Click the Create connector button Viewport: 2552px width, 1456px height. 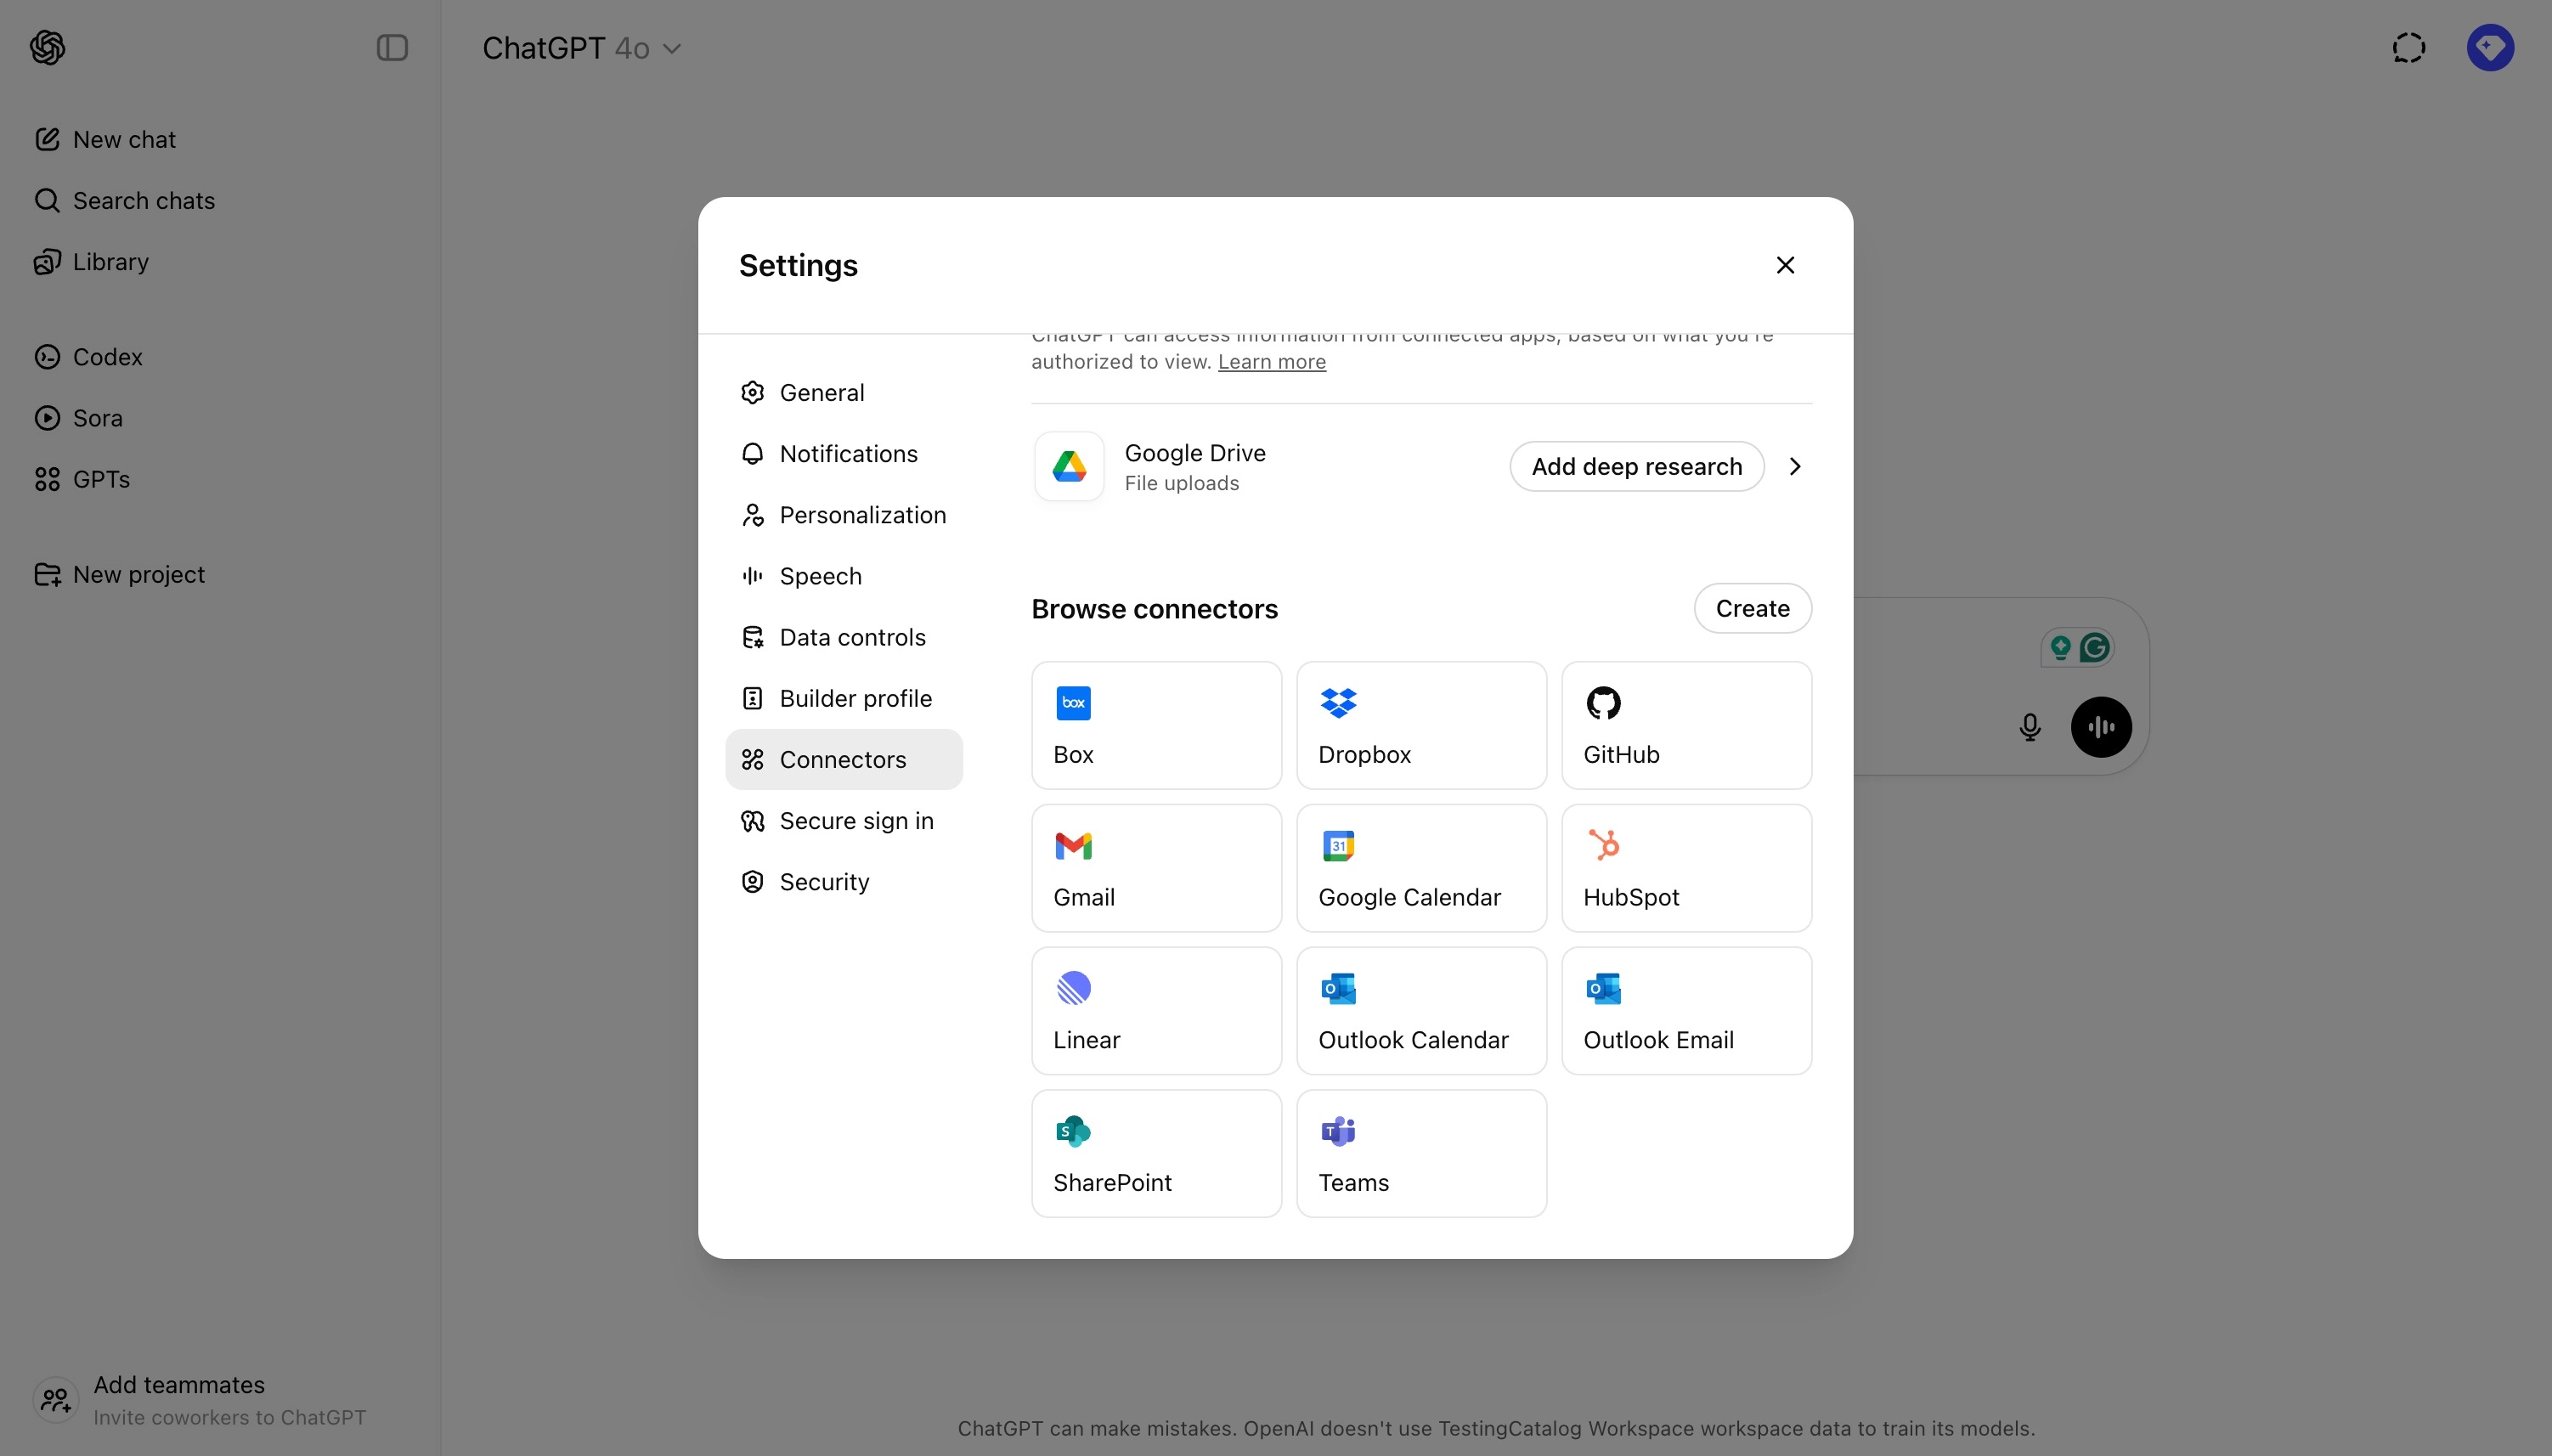[1752, 608]
